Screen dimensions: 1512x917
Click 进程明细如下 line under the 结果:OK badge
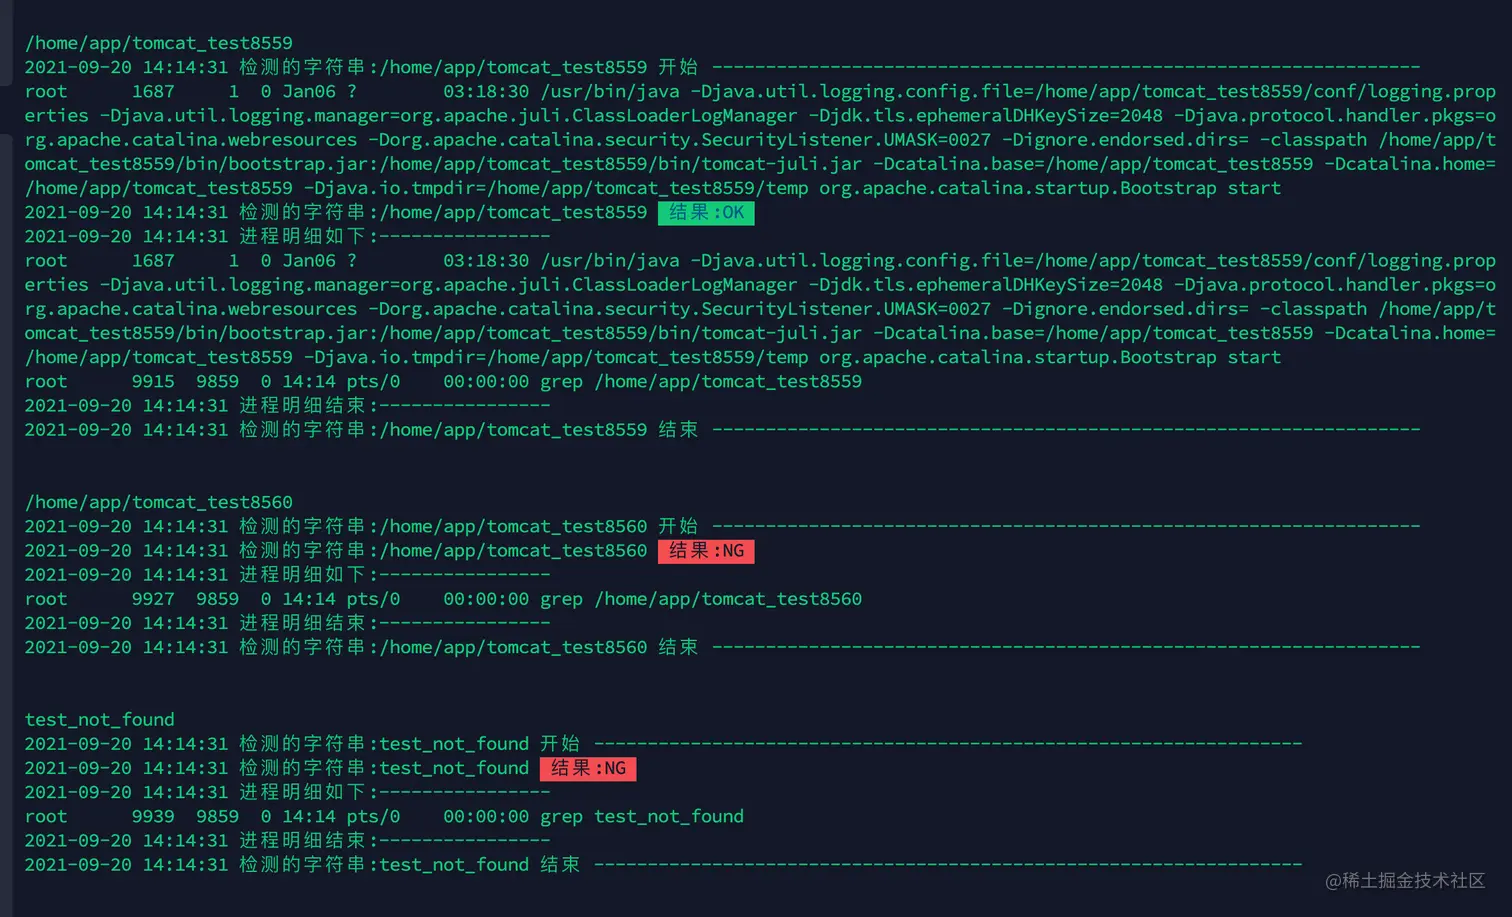(287, 236)
